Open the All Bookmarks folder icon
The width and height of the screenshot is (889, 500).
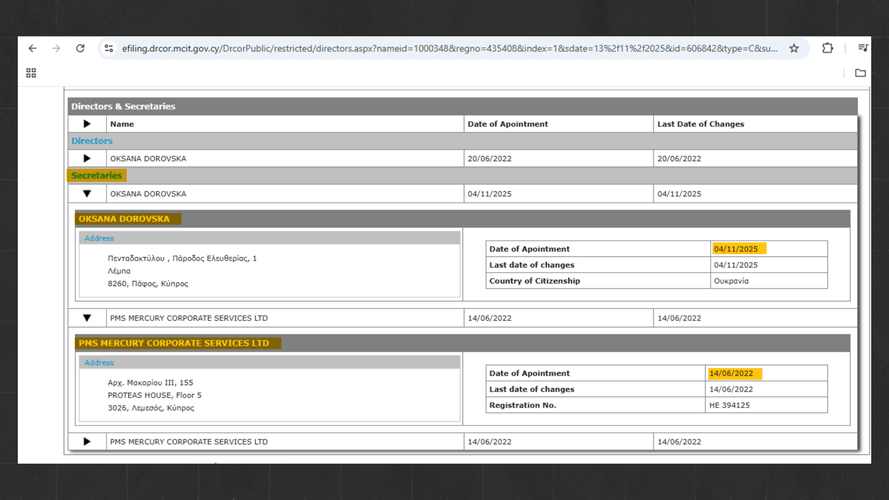tap(860, 73)
